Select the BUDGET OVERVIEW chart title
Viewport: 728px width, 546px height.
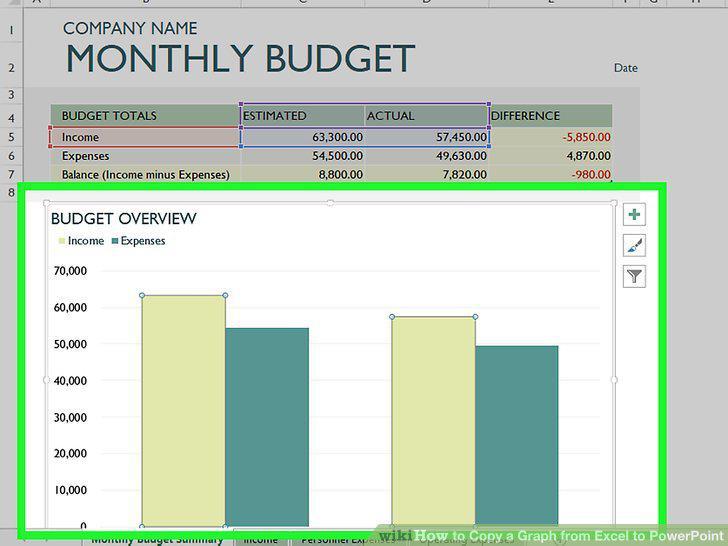tap(124, 218)
